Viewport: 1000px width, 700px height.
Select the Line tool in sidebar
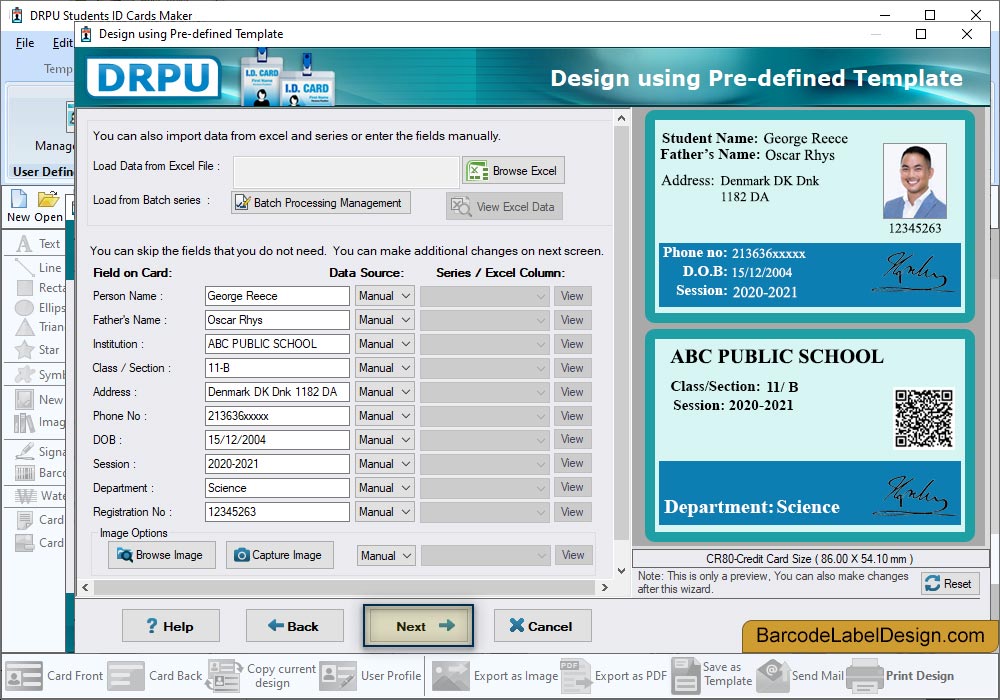[38, 268]
